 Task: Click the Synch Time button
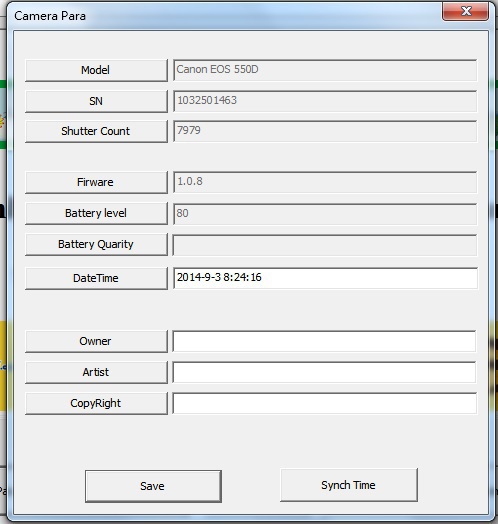point(349,485)
